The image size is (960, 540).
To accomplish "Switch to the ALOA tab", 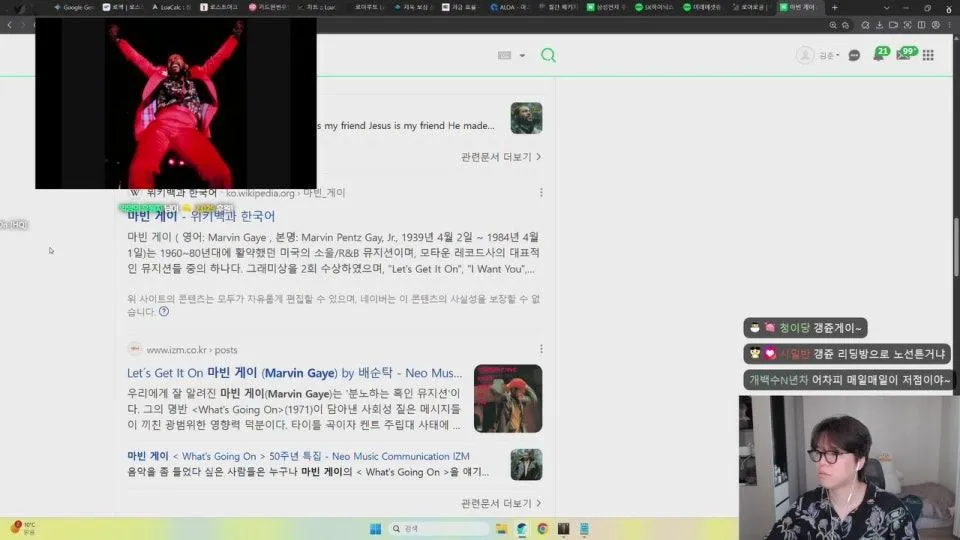I will click(x=509, y=7).
